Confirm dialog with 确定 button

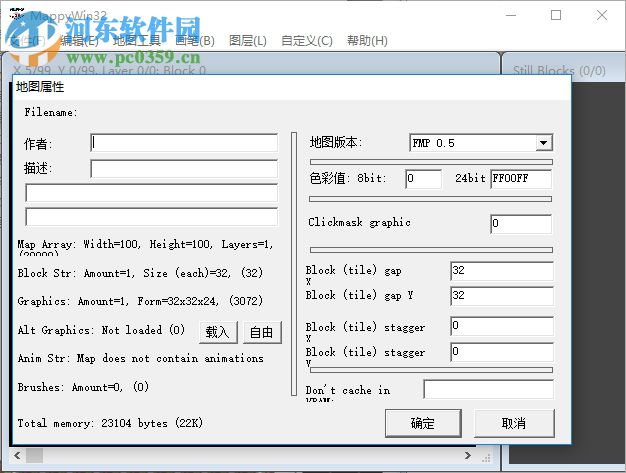[x=423, y=423]
